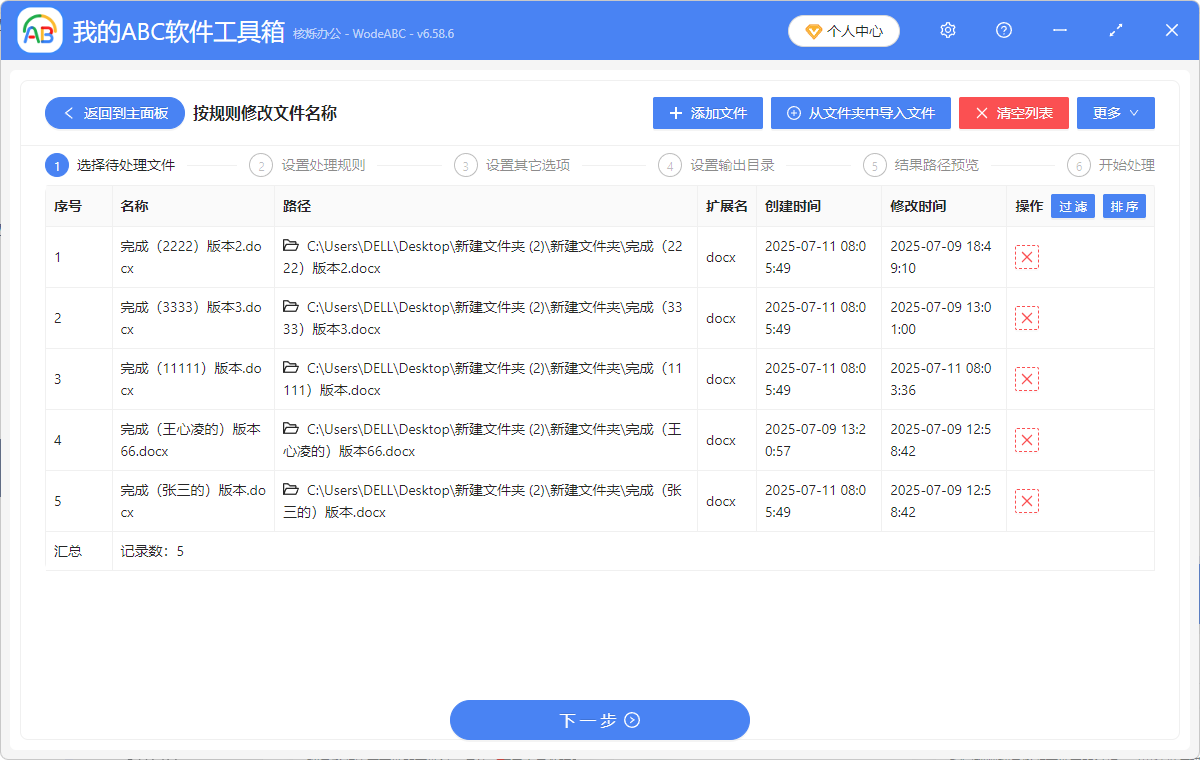Screen dimensions: 1200x760
Task: Add files using the 添加文件 button
Action: click(707, 112)
